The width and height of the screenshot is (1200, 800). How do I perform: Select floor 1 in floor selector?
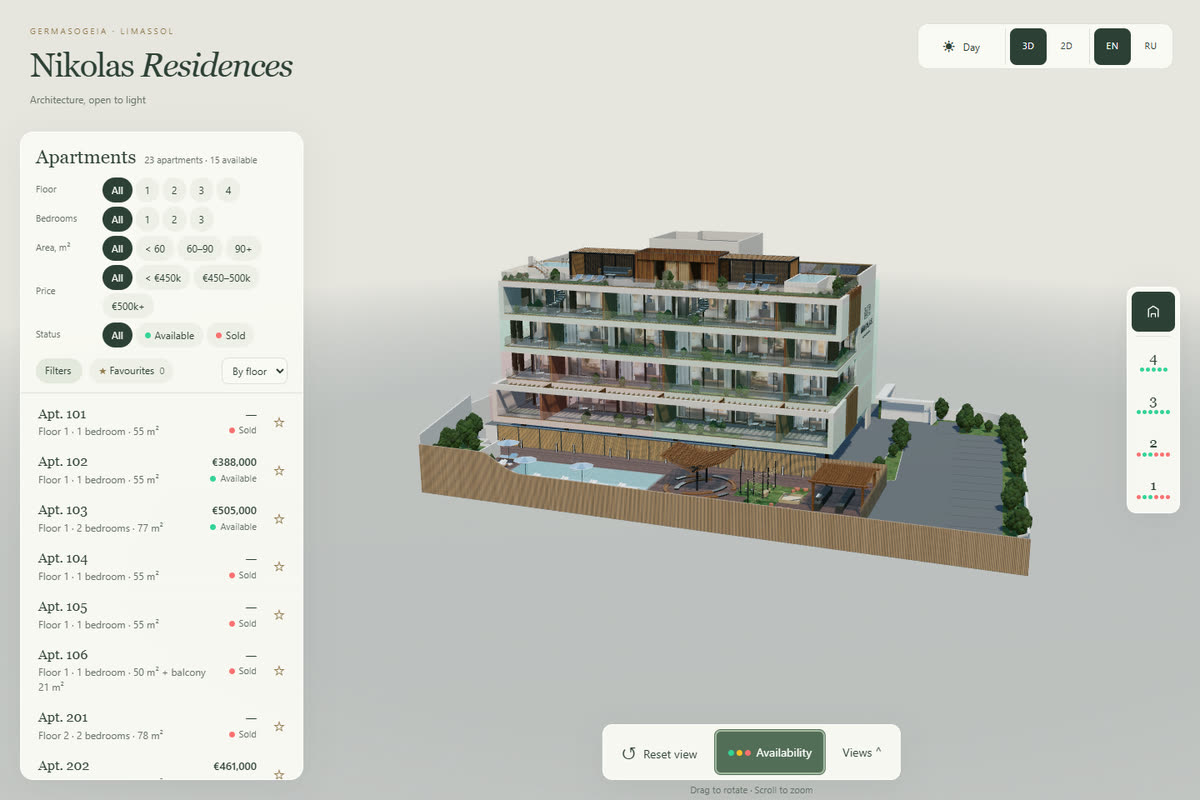click(x=1153, y=489)
